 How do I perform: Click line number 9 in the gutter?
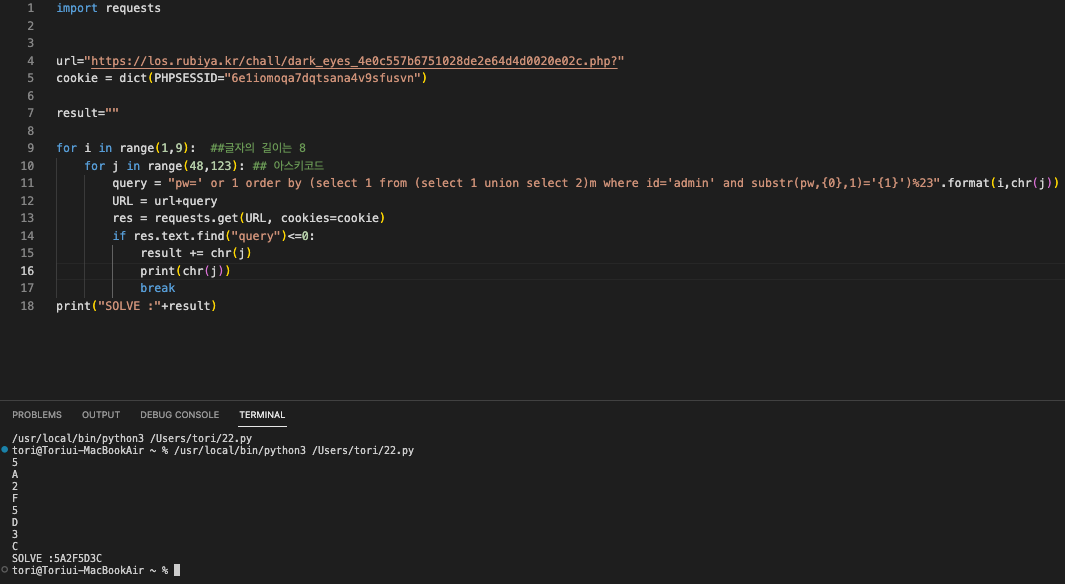pos(31,148)
